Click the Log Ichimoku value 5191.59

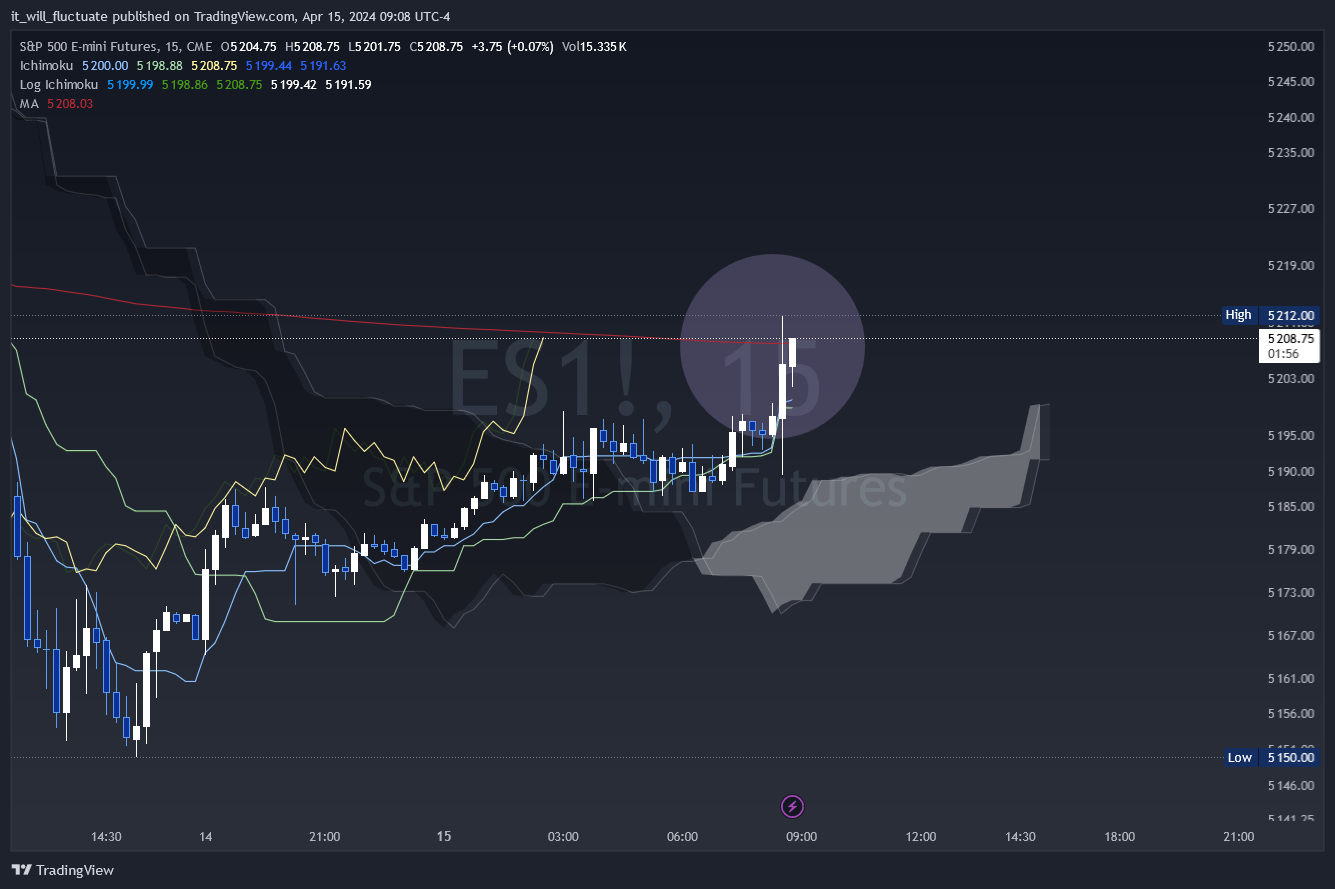(348, 85)
